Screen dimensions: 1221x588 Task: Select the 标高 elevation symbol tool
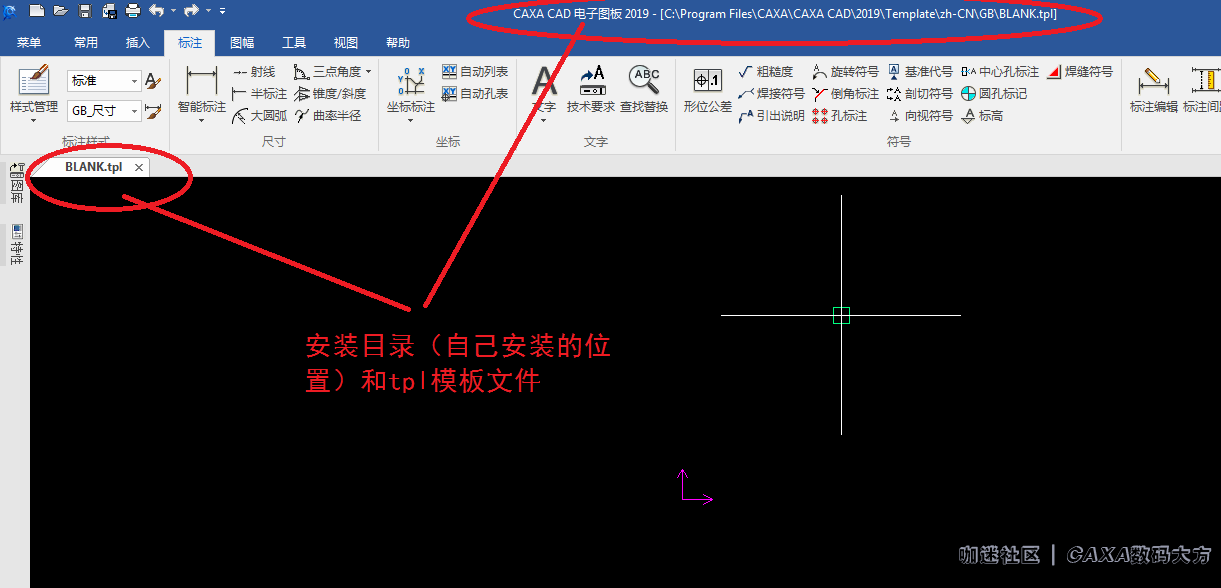coord(982,116)
